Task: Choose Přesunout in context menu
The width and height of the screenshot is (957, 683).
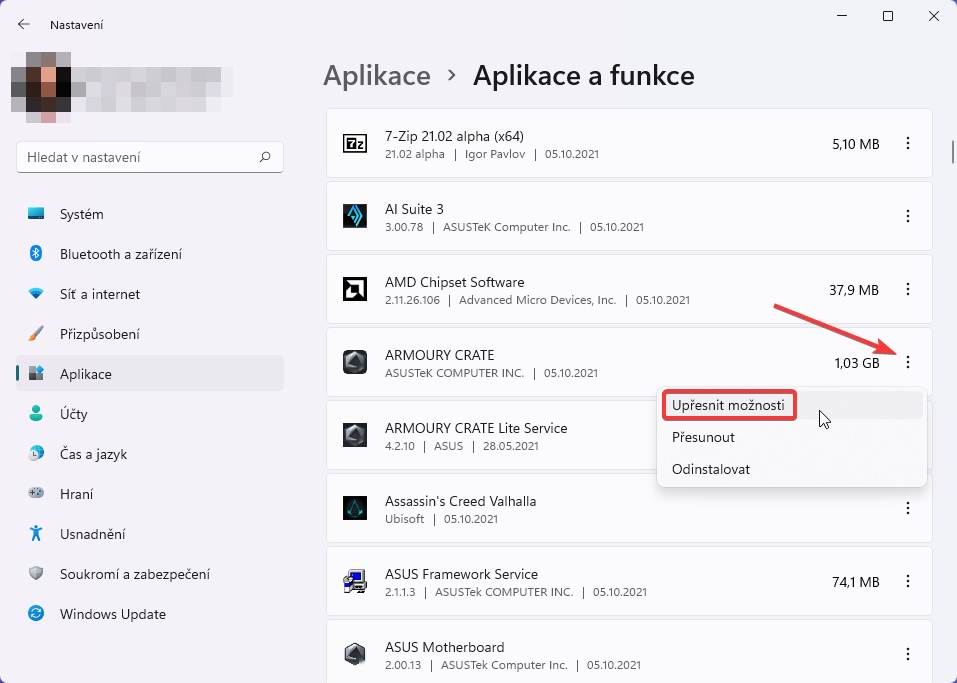Action: (x=792, y=437)
